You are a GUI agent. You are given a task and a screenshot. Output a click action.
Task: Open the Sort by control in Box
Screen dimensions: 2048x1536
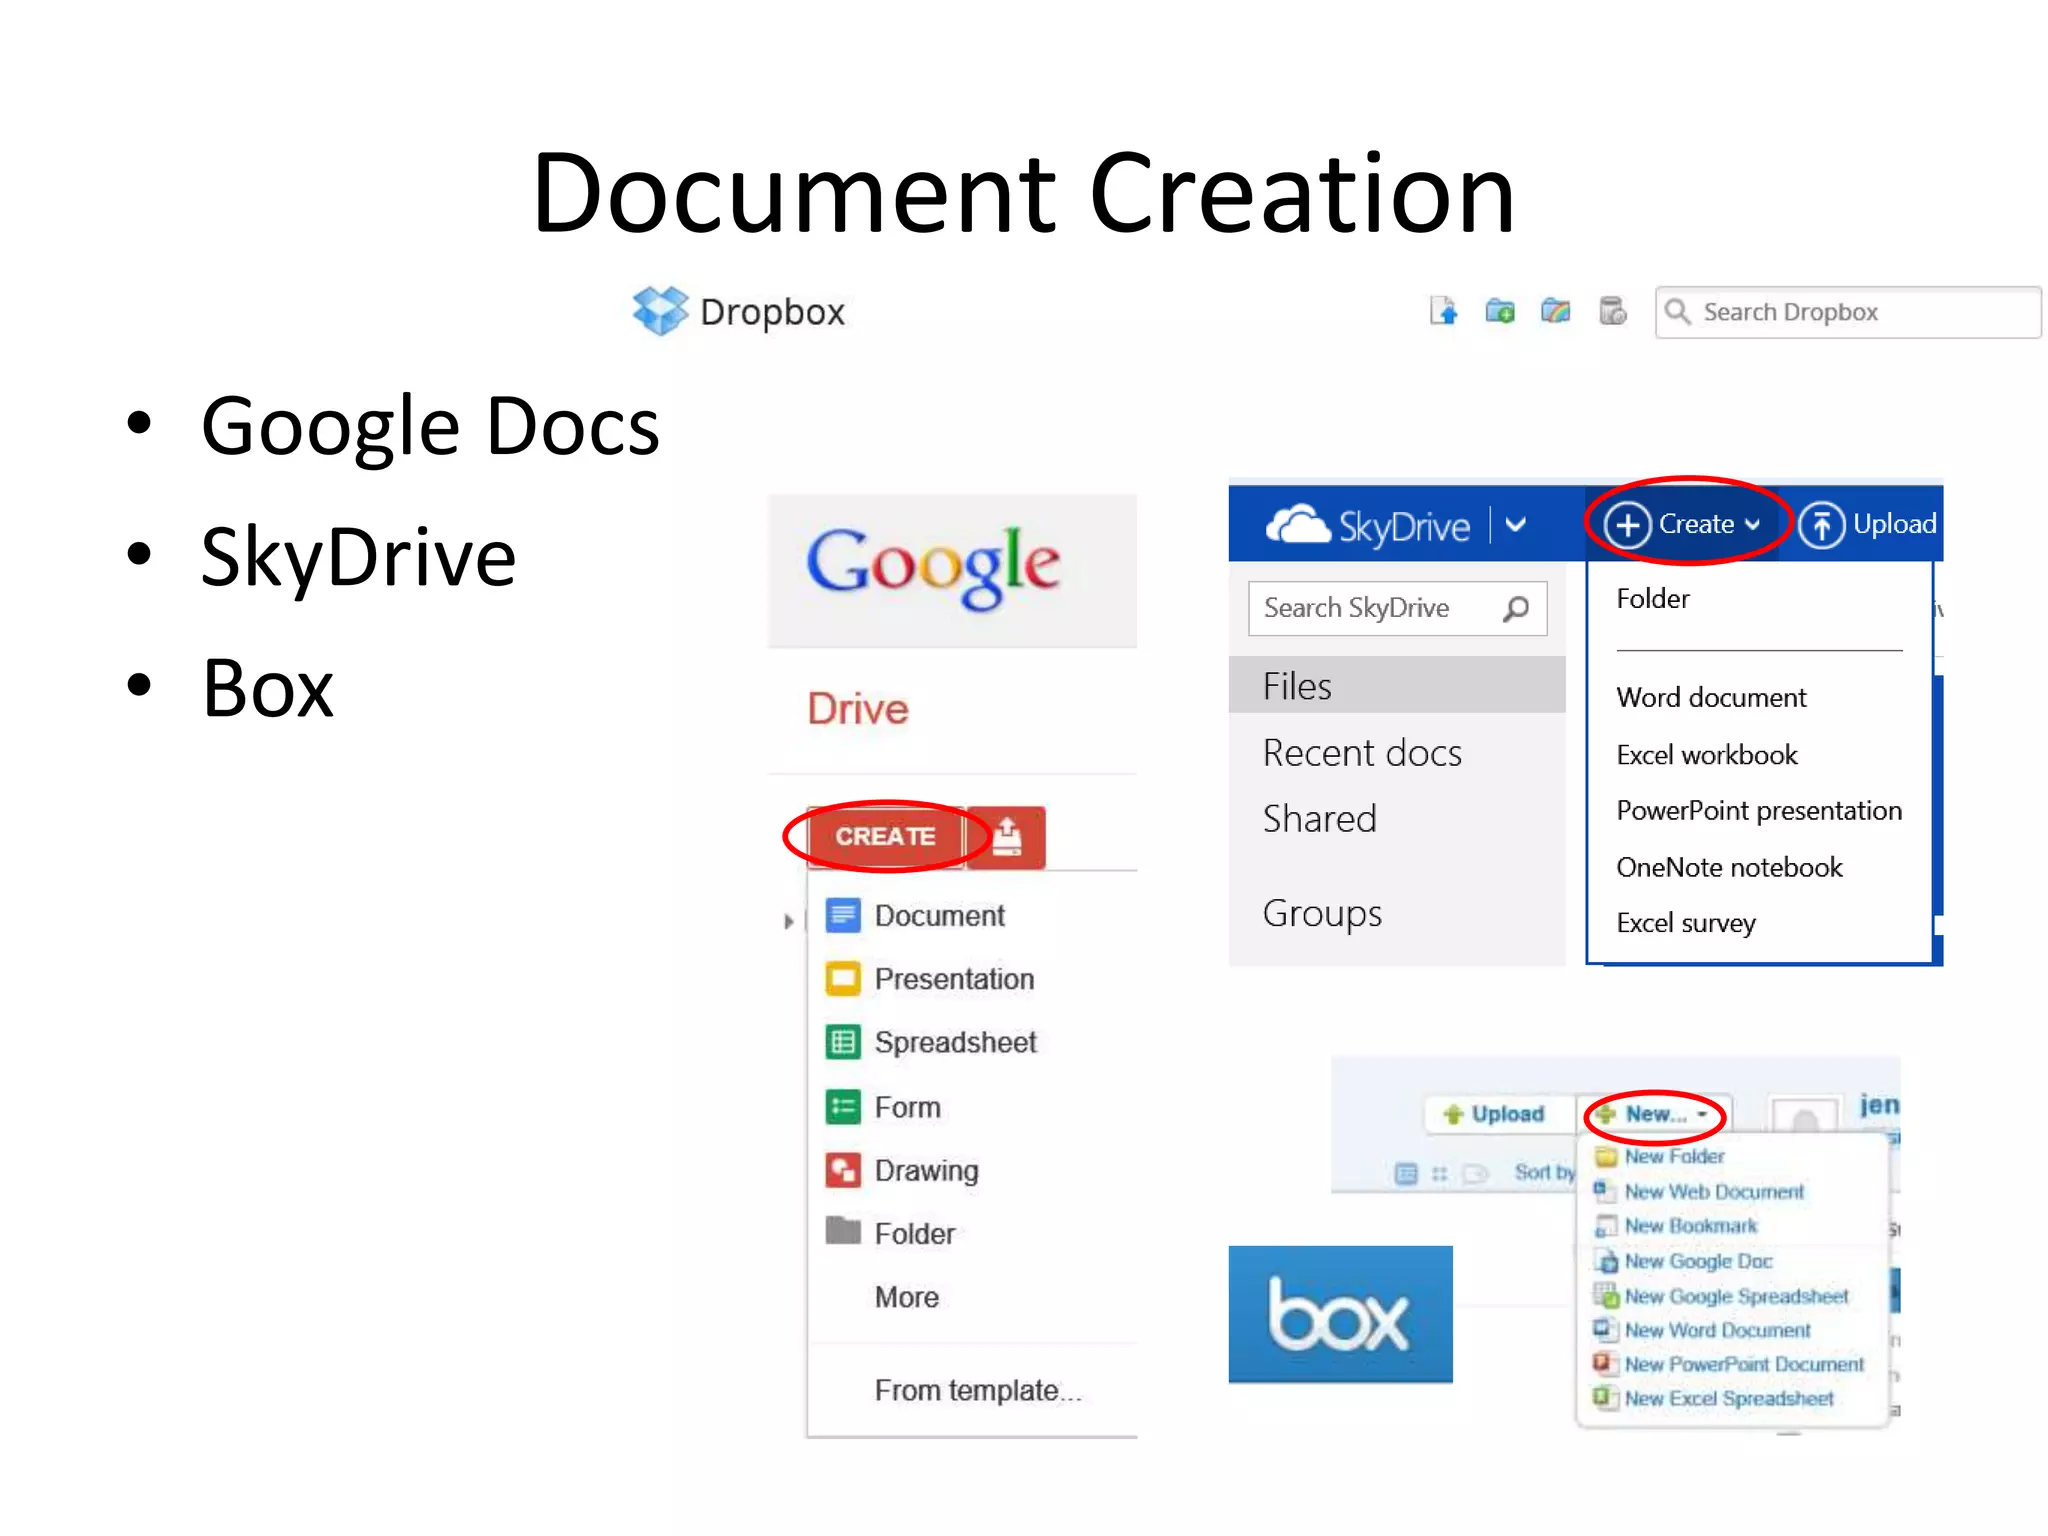pyautogui.click(x=1544, y=1172)
